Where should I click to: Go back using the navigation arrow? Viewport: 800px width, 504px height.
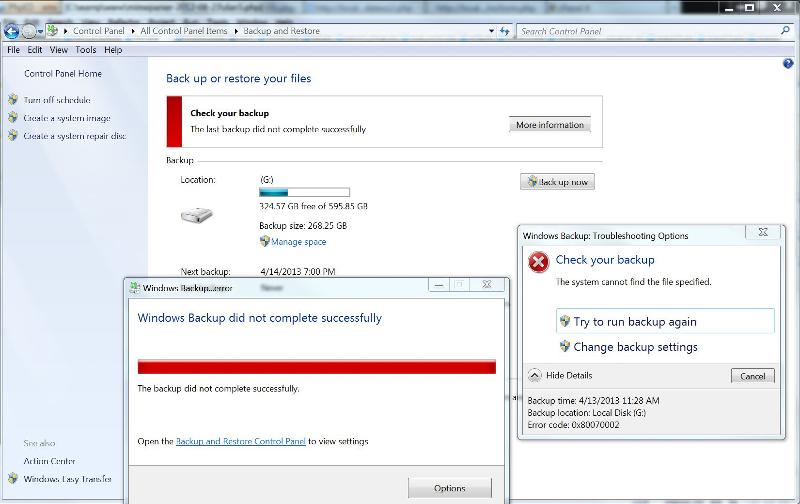[11, 31]
